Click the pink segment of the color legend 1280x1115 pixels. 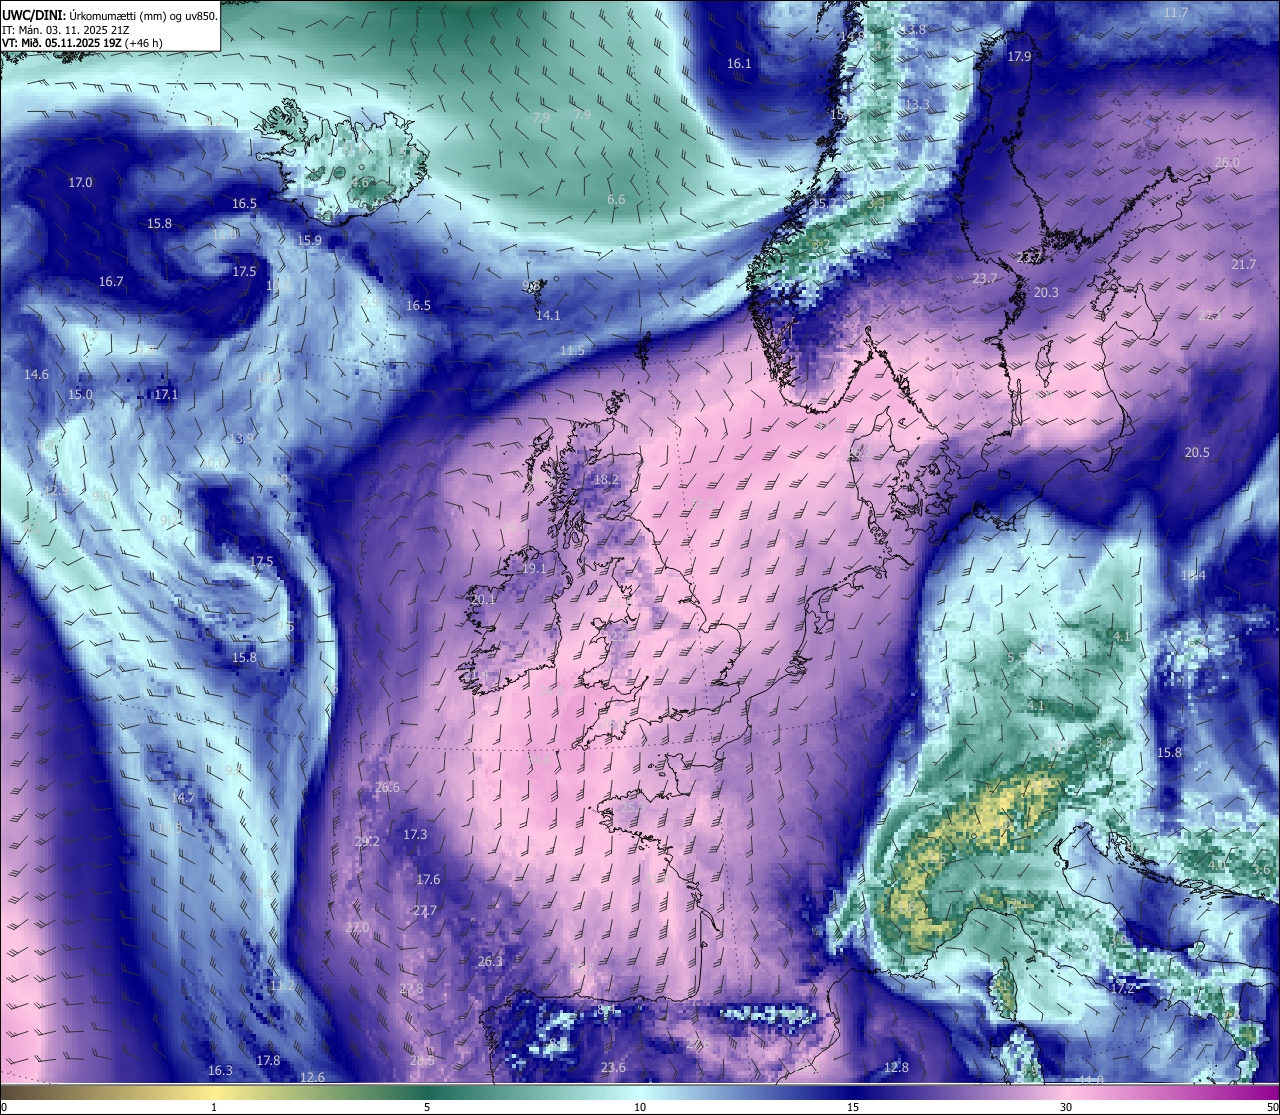pos(1066,1091)
